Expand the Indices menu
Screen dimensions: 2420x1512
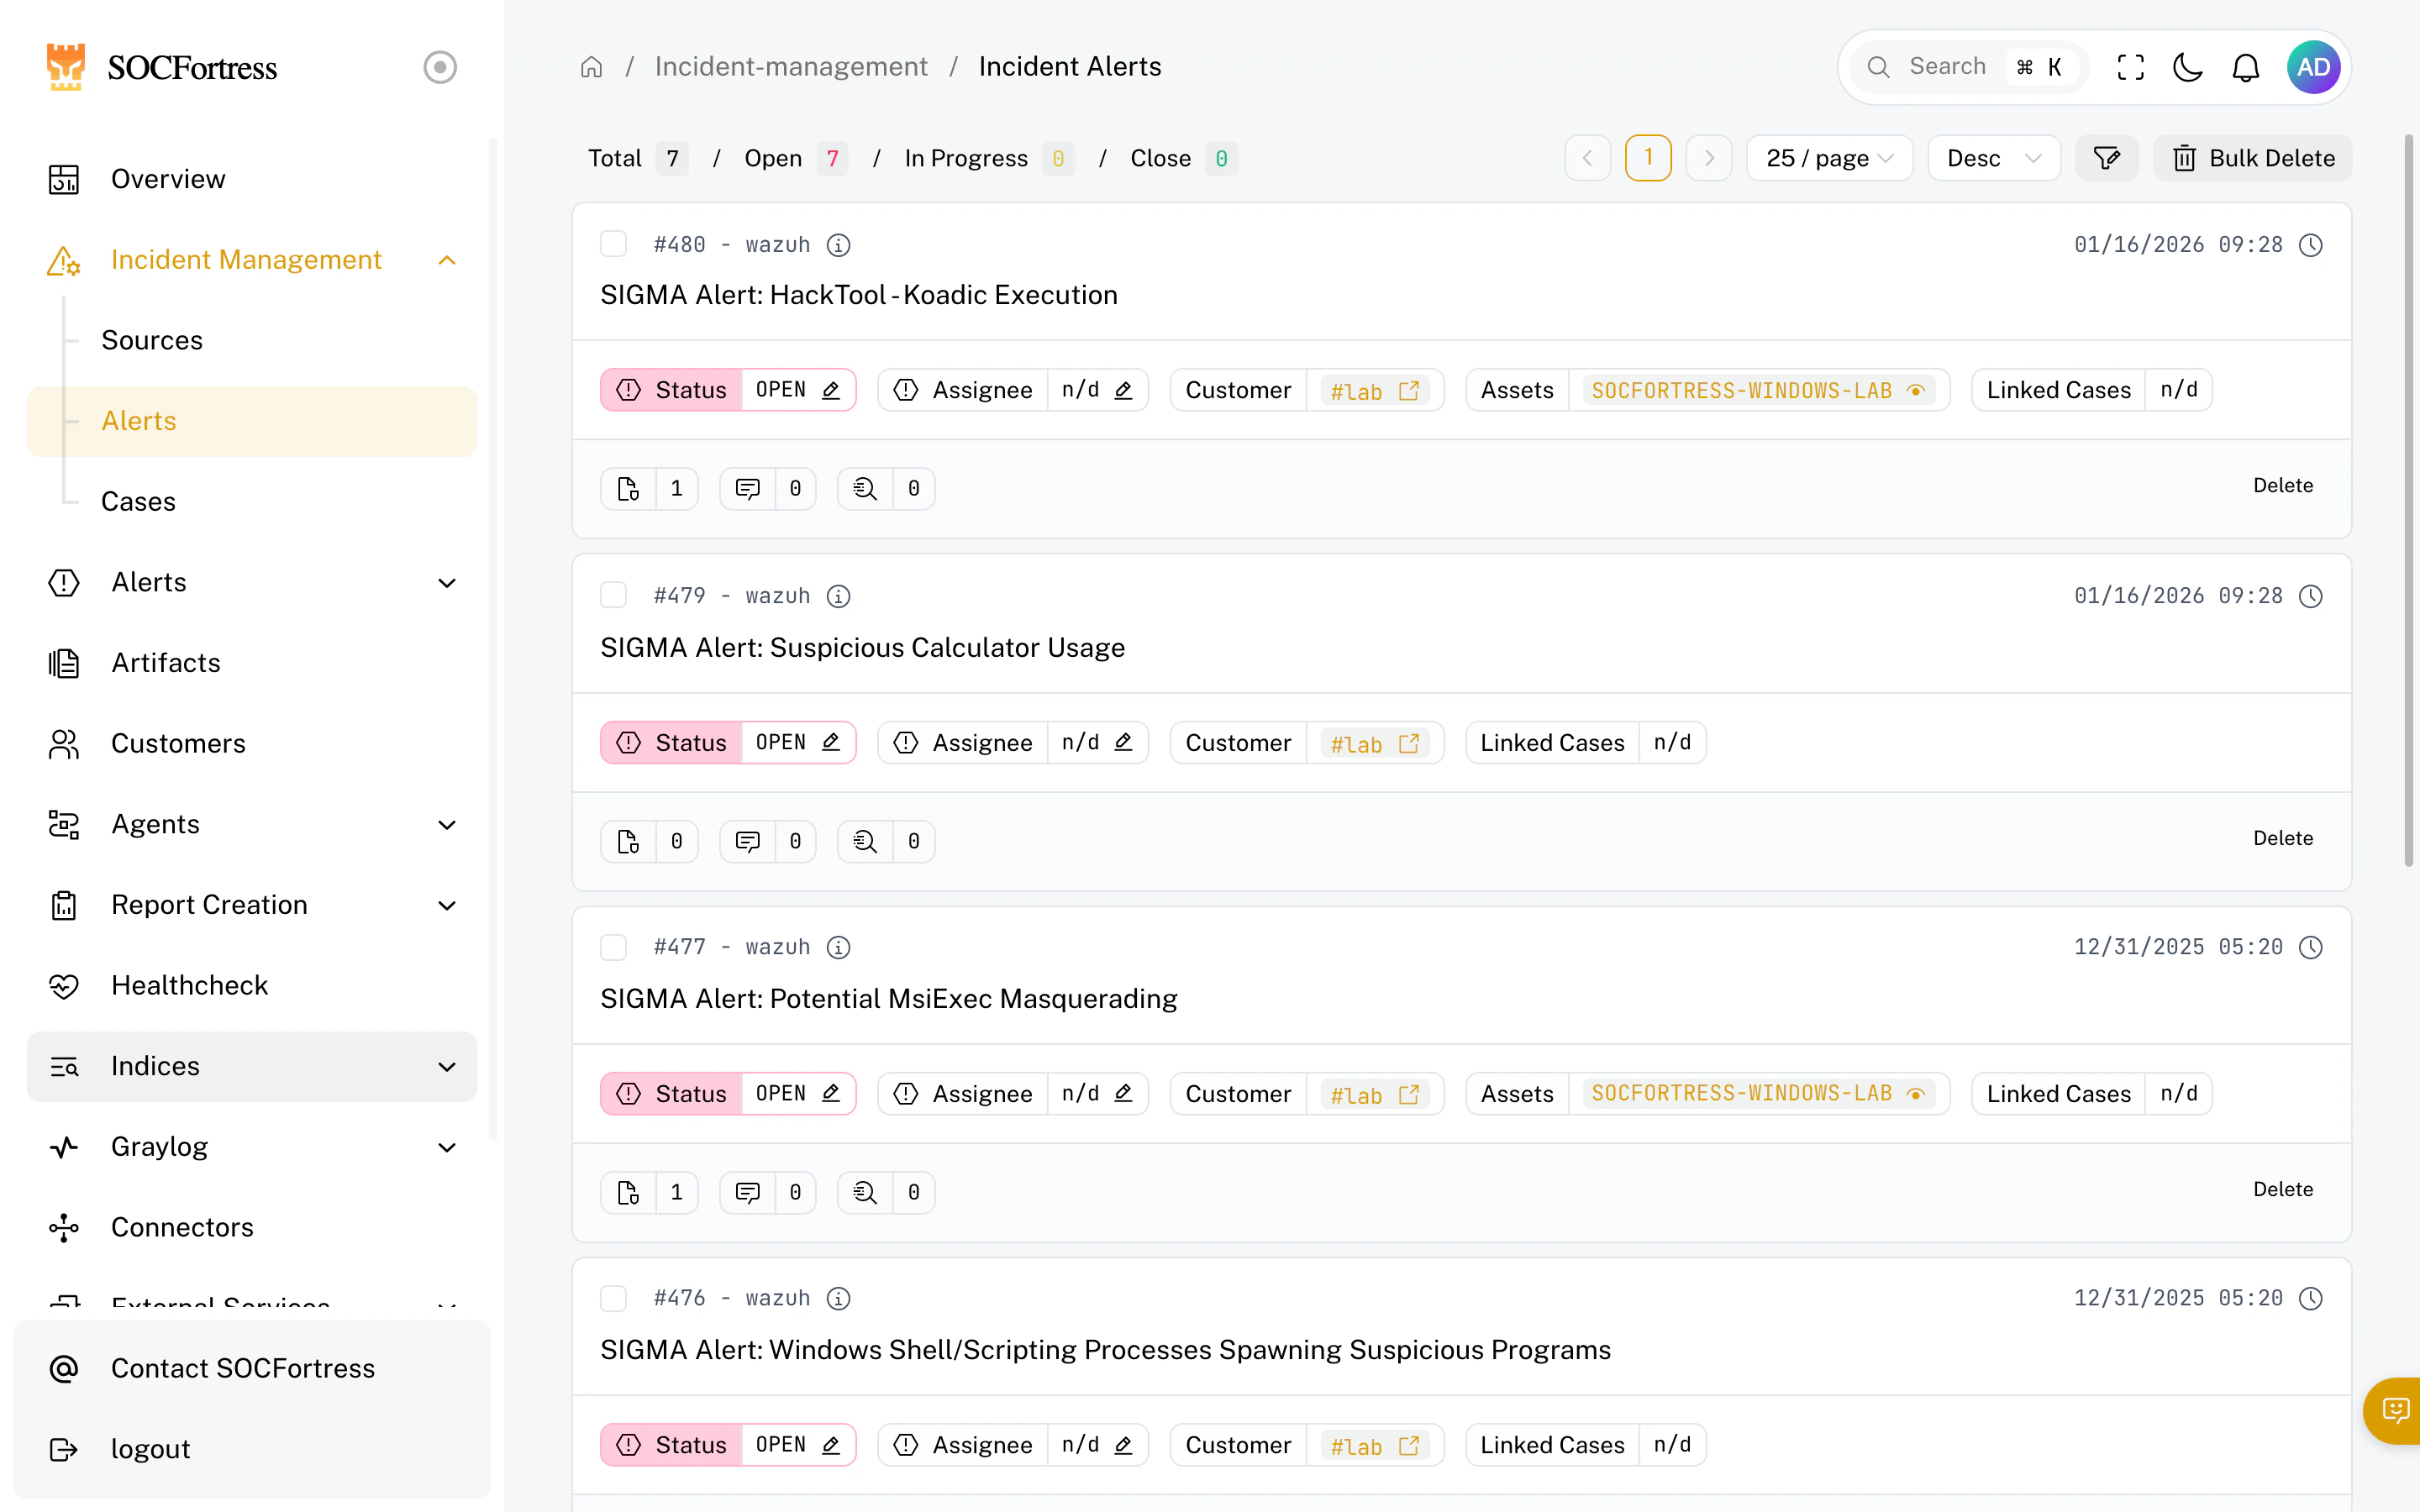252,1067
